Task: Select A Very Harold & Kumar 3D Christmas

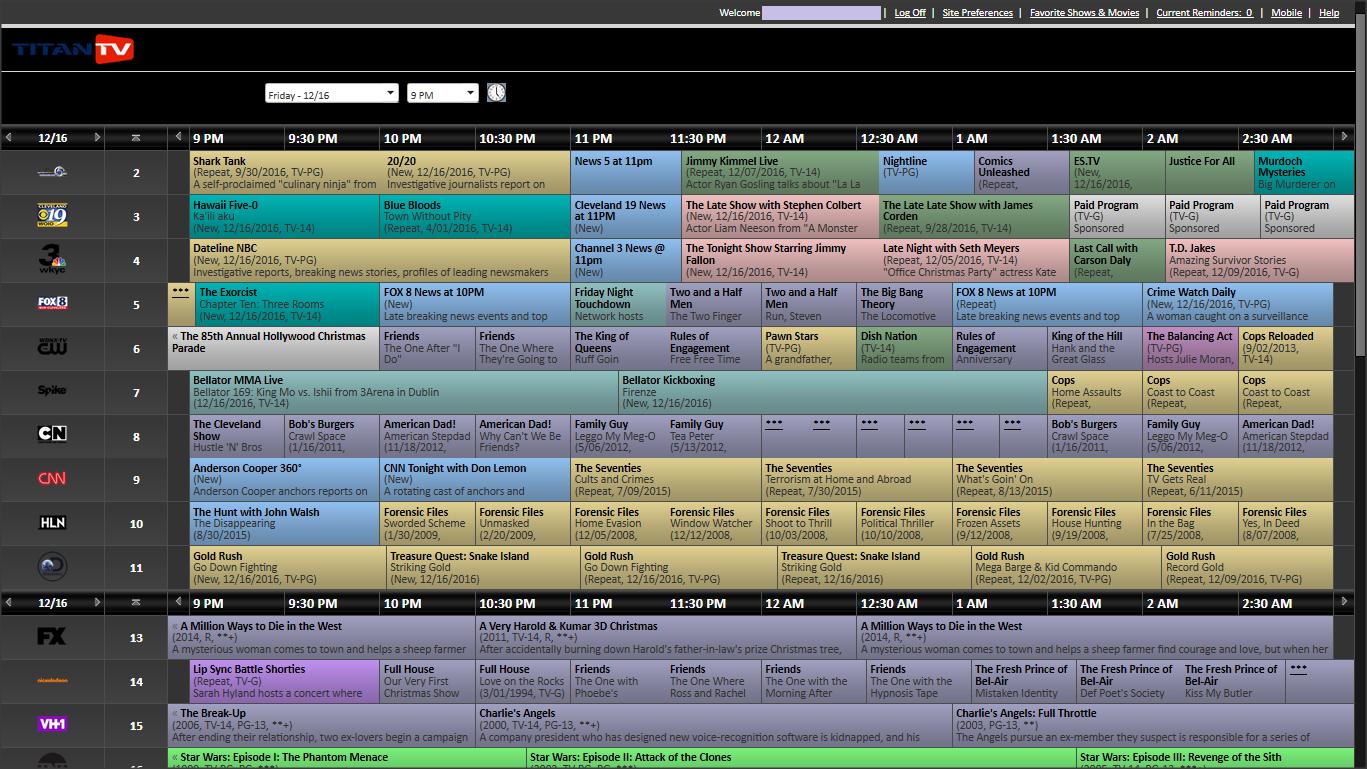Action: coord(666,638)
